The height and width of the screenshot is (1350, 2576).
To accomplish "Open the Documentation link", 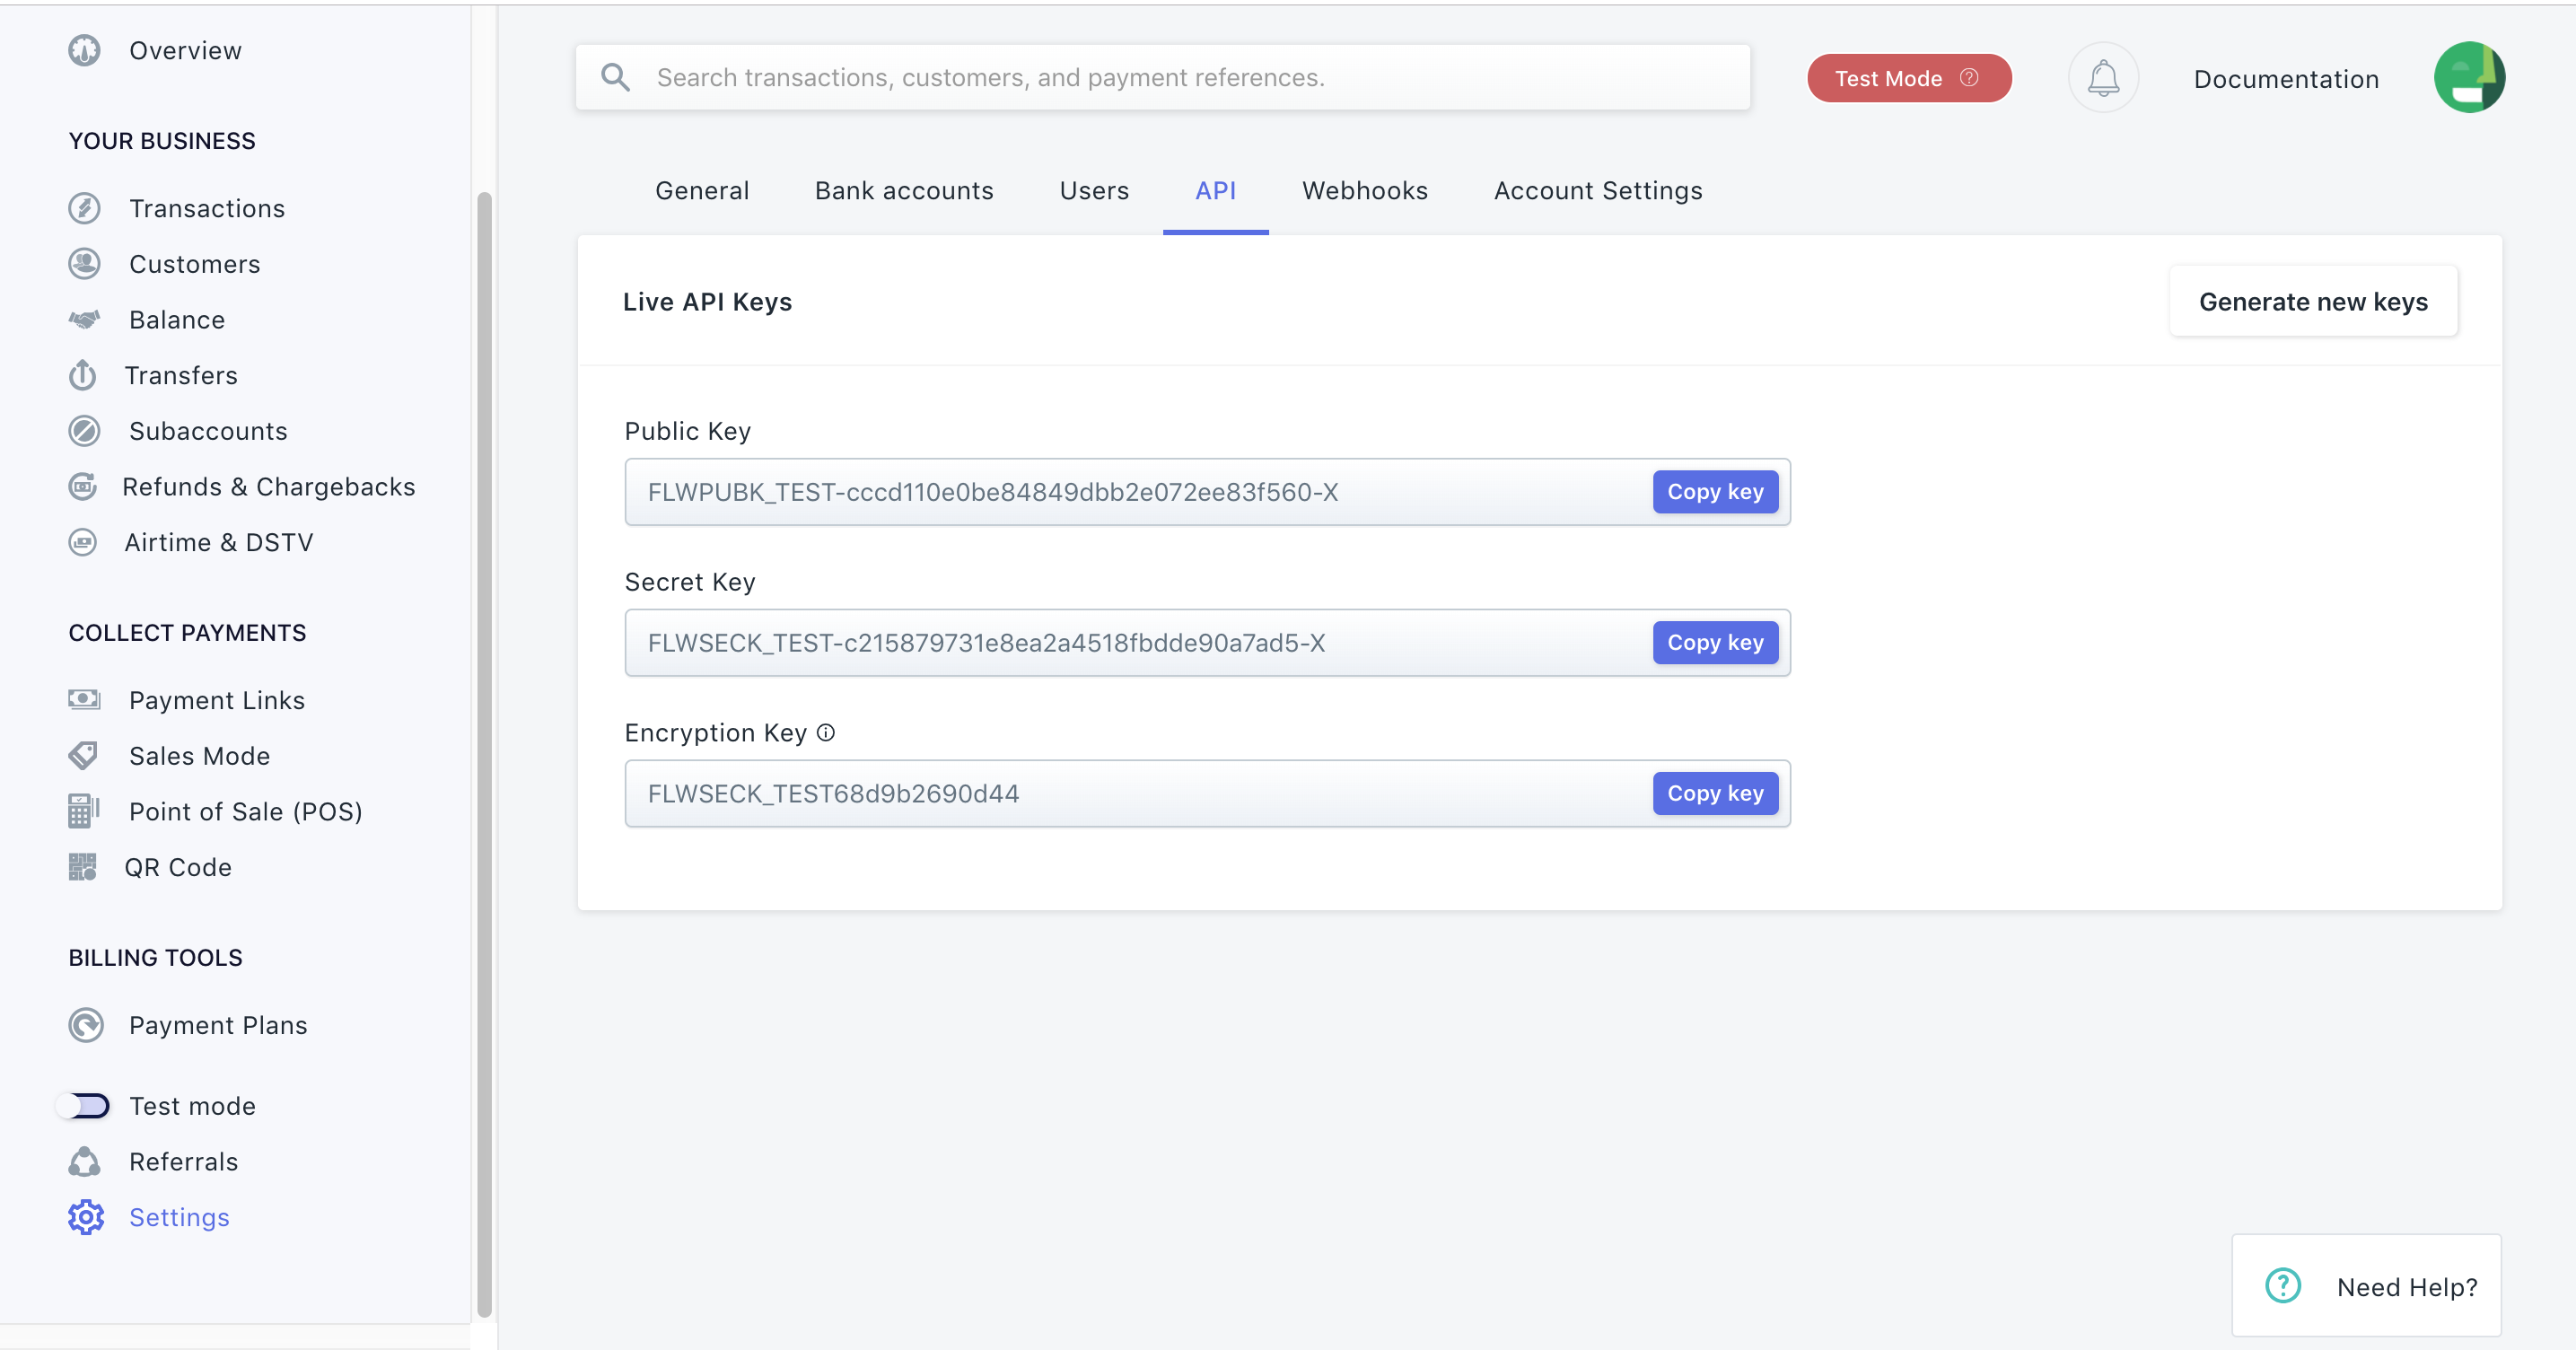I will (2286, 79).
